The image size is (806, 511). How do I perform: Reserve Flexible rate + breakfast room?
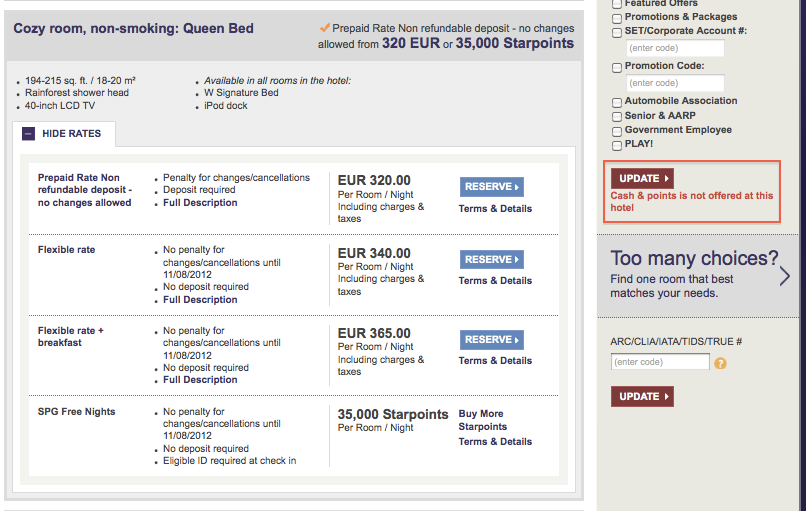click(491, 340)
